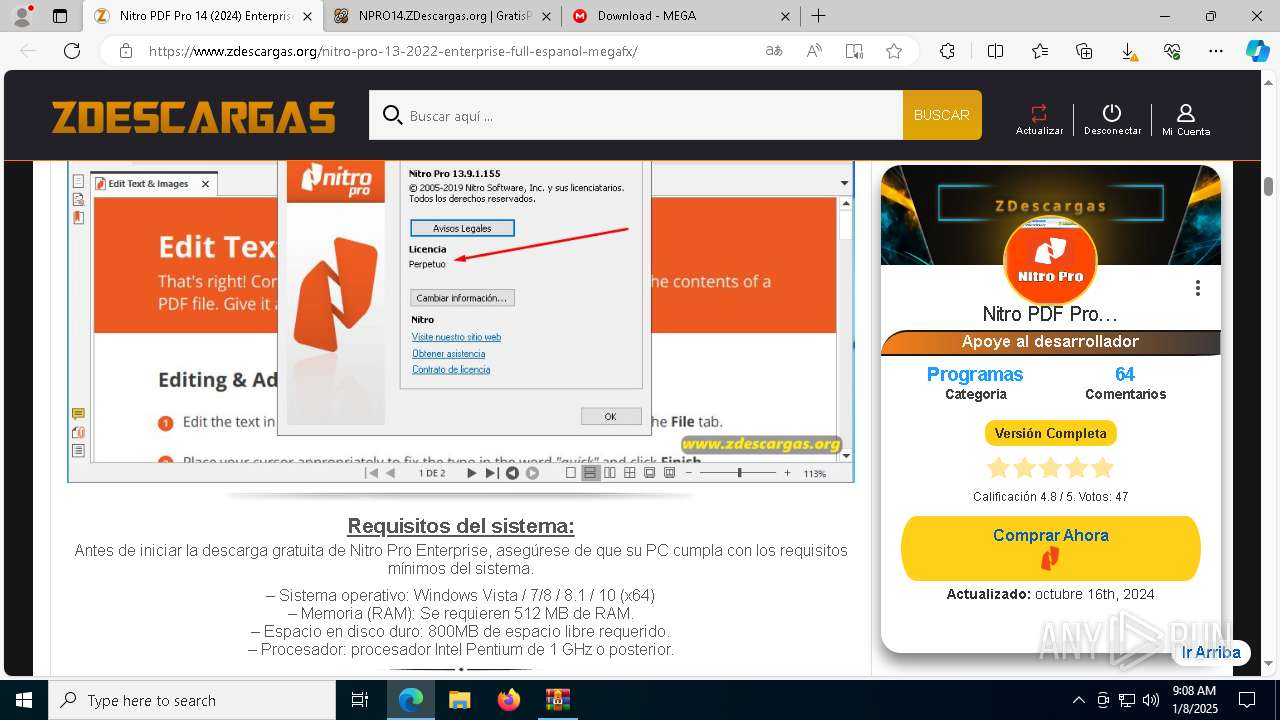This screenshot has width=1280, height=720.
Task: Click the page vertical scrollbar thumb
Action: (x=1268, y=187)
